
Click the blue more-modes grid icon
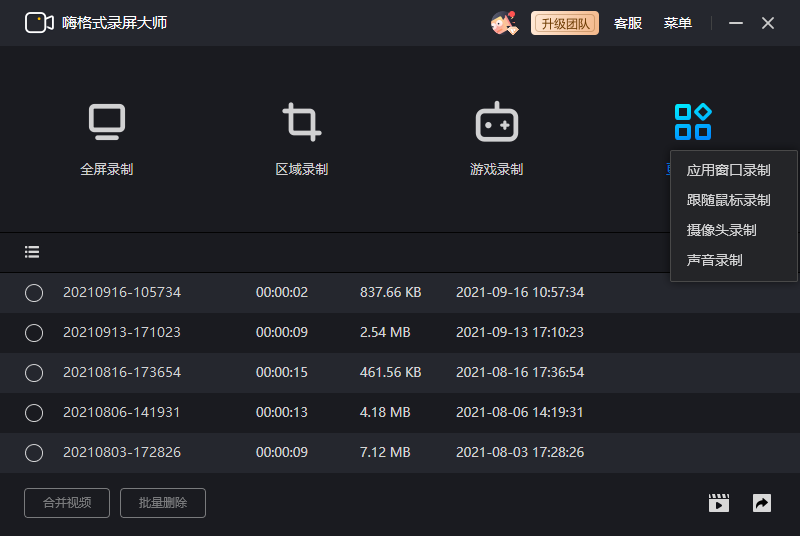(x=693, y=122)
